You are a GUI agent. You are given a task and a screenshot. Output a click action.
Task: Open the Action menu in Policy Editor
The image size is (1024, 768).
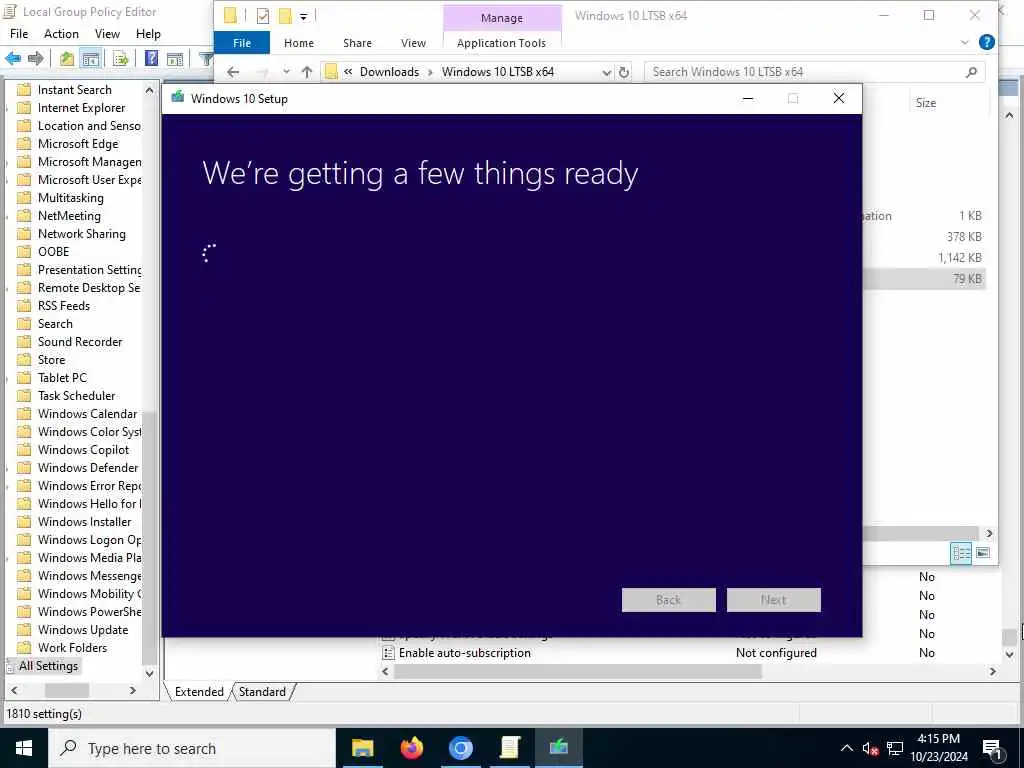pyautogui.click(x=61, y=34)
